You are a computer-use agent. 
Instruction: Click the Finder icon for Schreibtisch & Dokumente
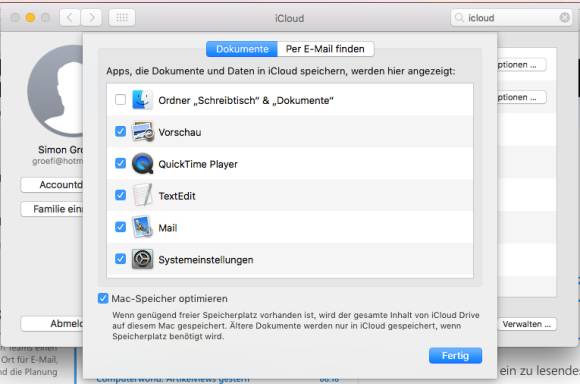click(142, 100)
